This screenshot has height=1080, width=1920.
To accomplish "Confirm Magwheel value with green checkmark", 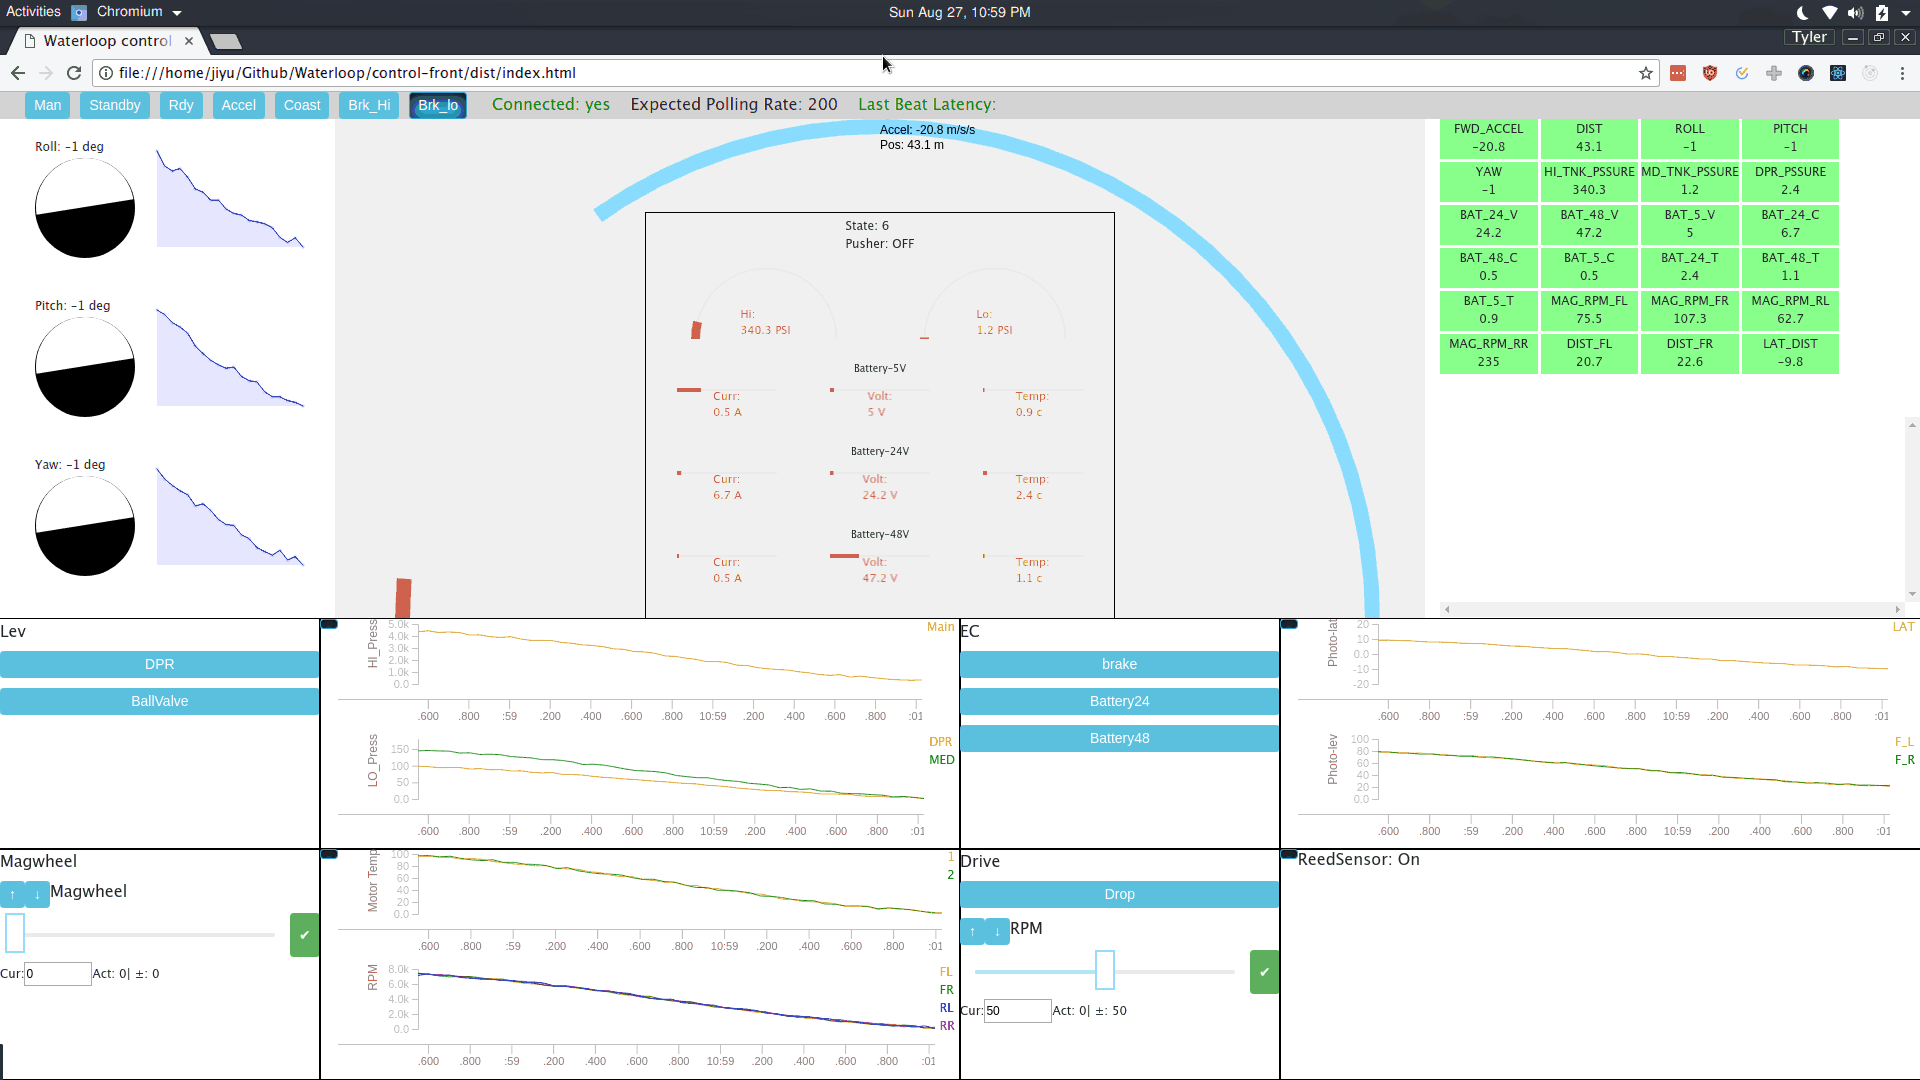I will pyautogui.click(x=304, y=935).
